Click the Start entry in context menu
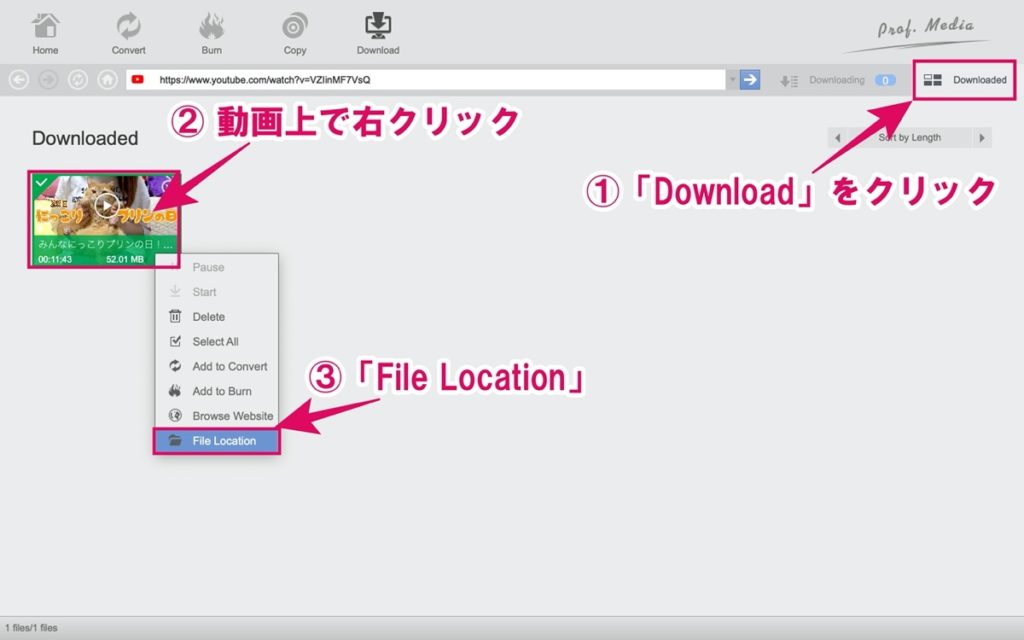Screen dimensions: 1024x640 click(x=216, y=292)
